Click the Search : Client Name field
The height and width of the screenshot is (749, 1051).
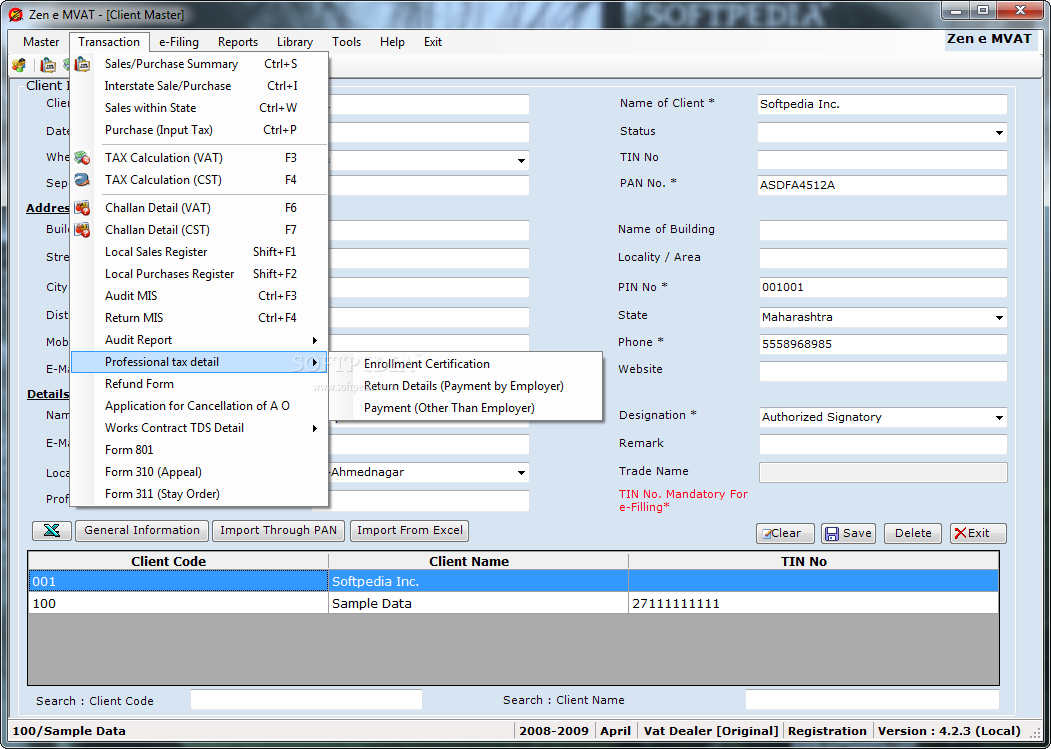point(872,700)
